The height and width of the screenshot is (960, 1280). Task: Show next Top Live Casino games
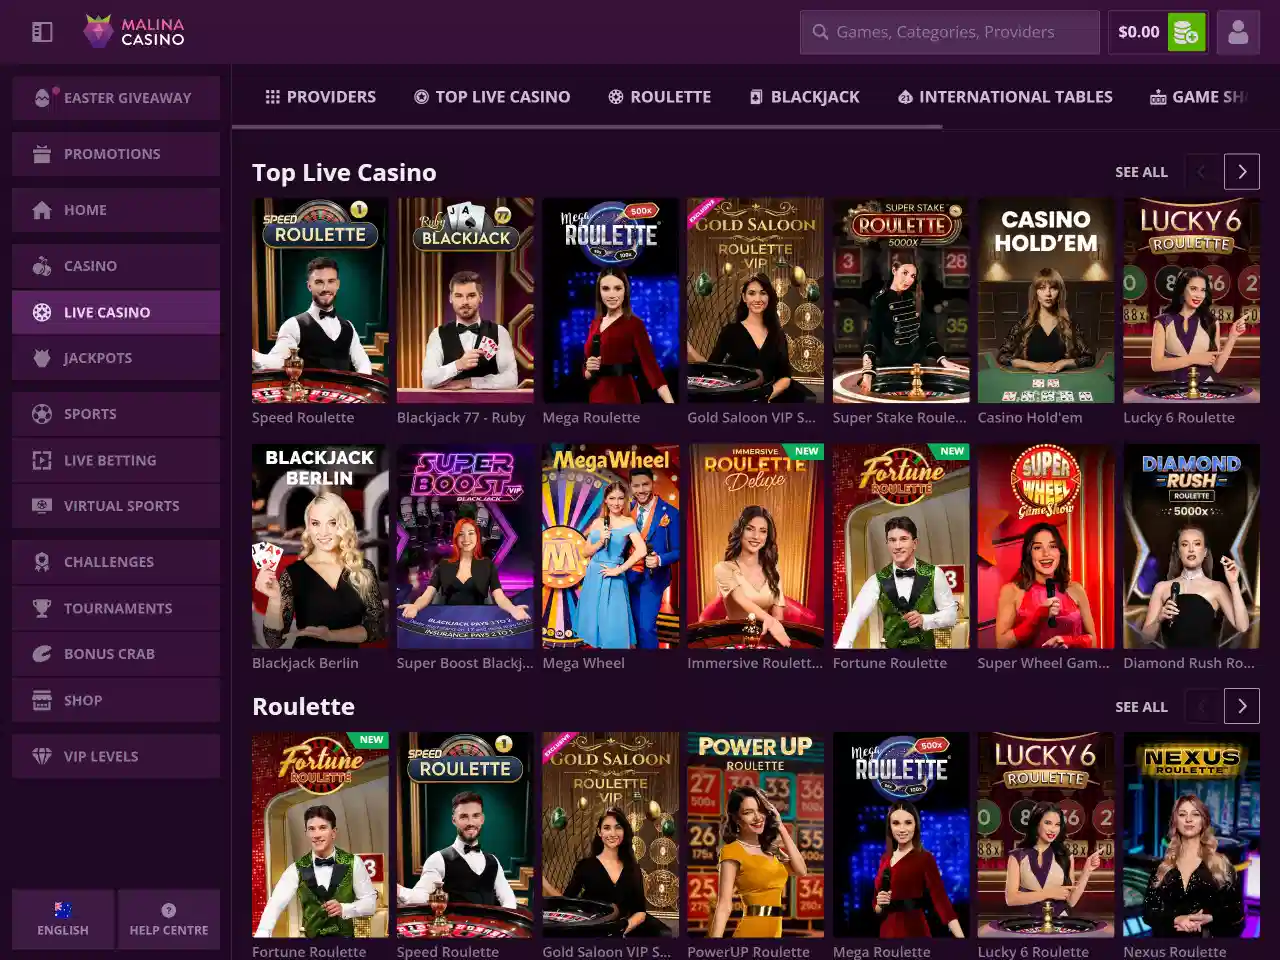pos(1242,172)
